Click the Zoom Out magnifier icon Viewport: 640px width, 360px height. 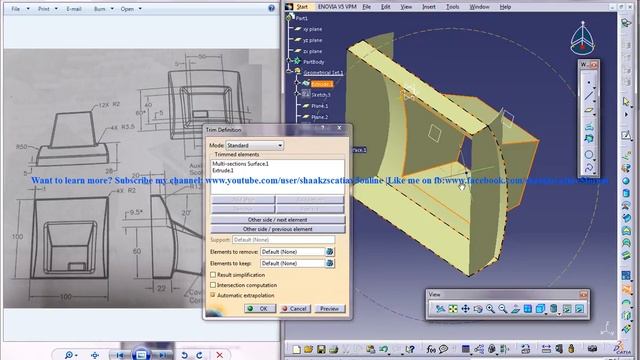click(502, 309)
